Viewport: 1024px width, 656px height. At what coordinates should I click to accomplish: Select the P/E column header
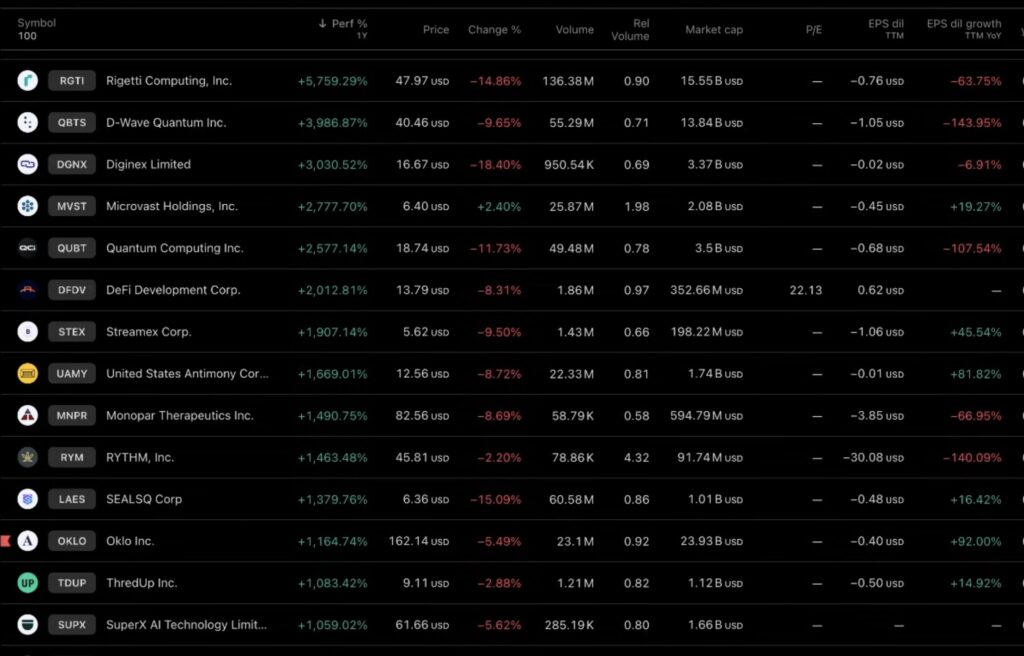(x=813, y=30)
